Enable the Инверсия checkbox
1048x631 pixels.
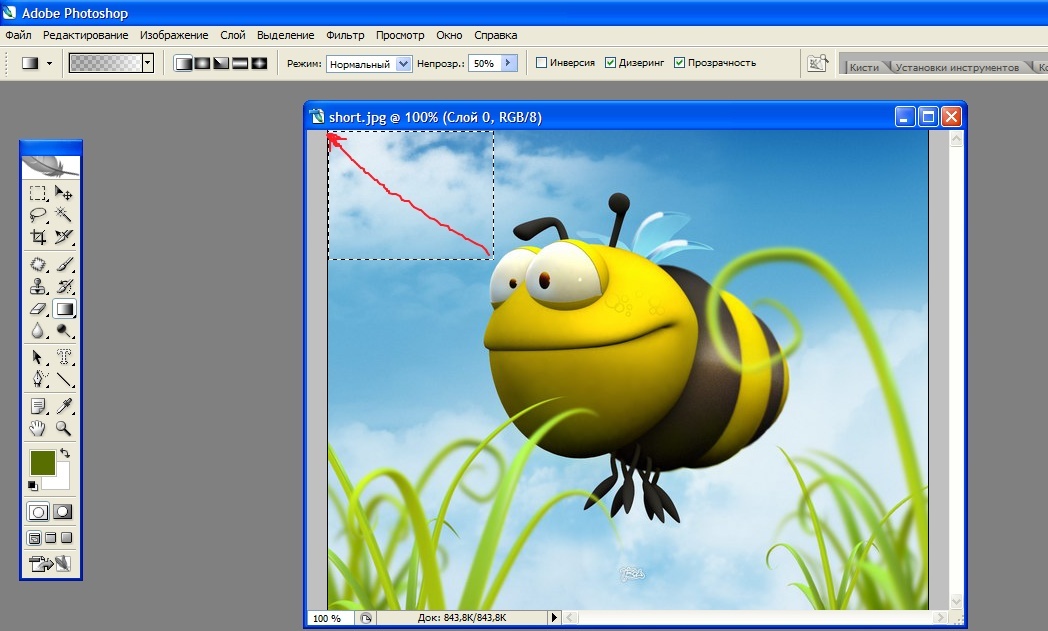541,63
